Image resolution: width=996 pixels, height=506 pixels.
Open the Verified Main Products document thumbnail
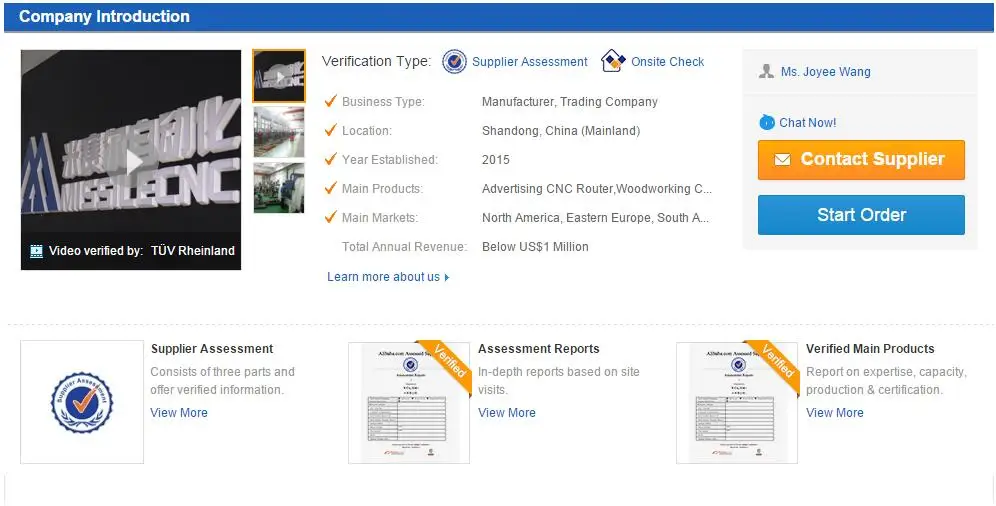[x=737, y=403]
